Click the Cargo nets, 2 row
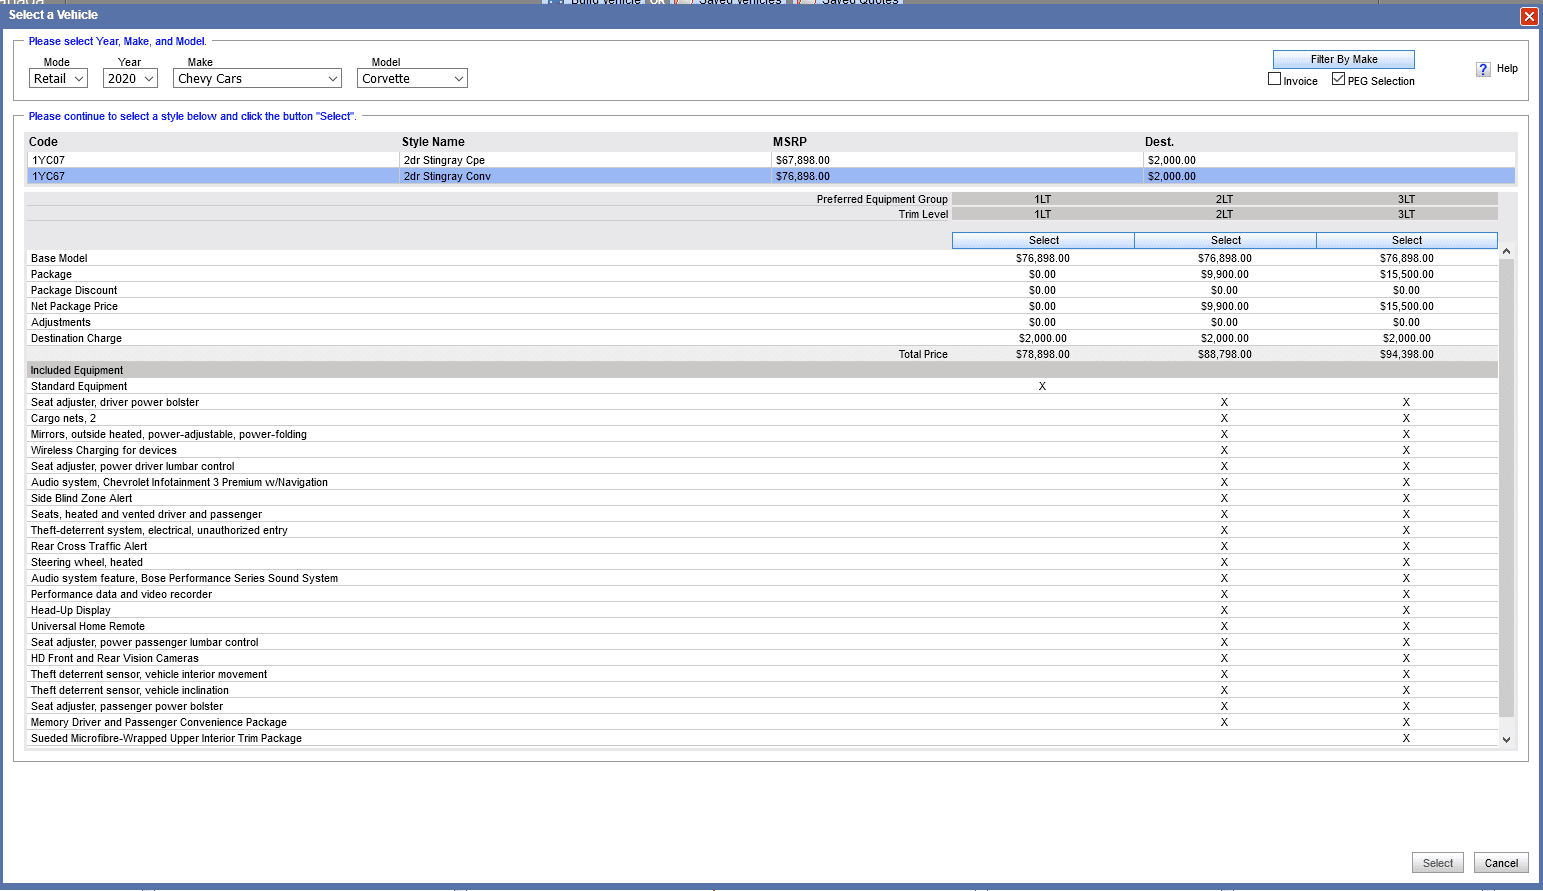 [762, 418]
